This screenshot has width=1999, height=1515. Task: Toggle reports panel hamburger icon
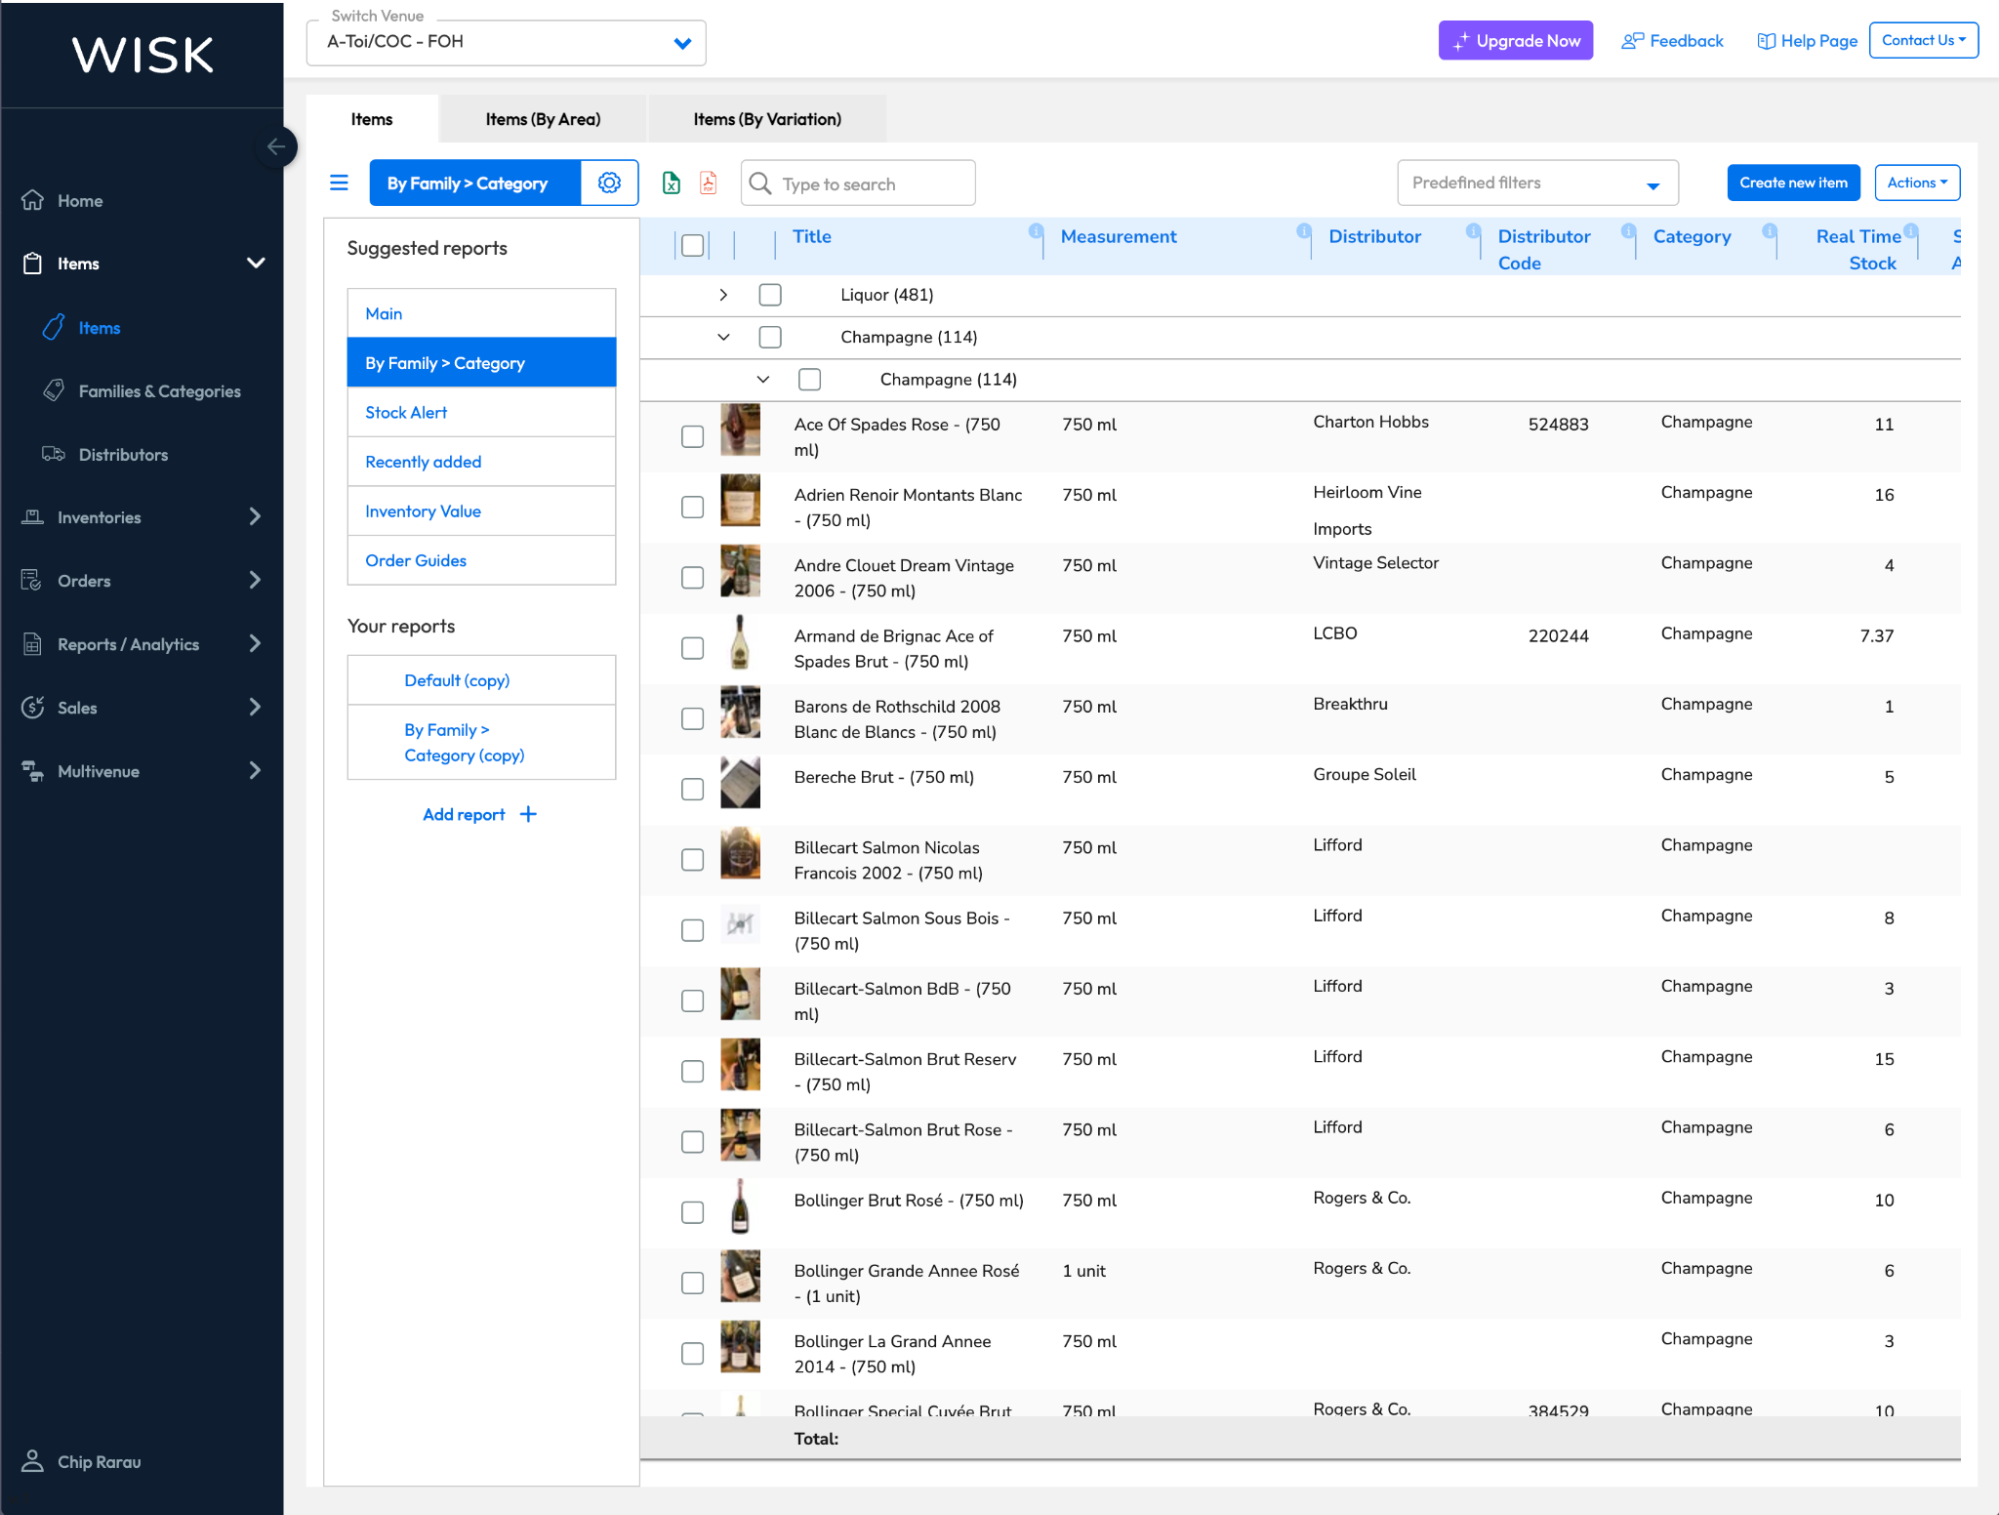click(339, 183)
